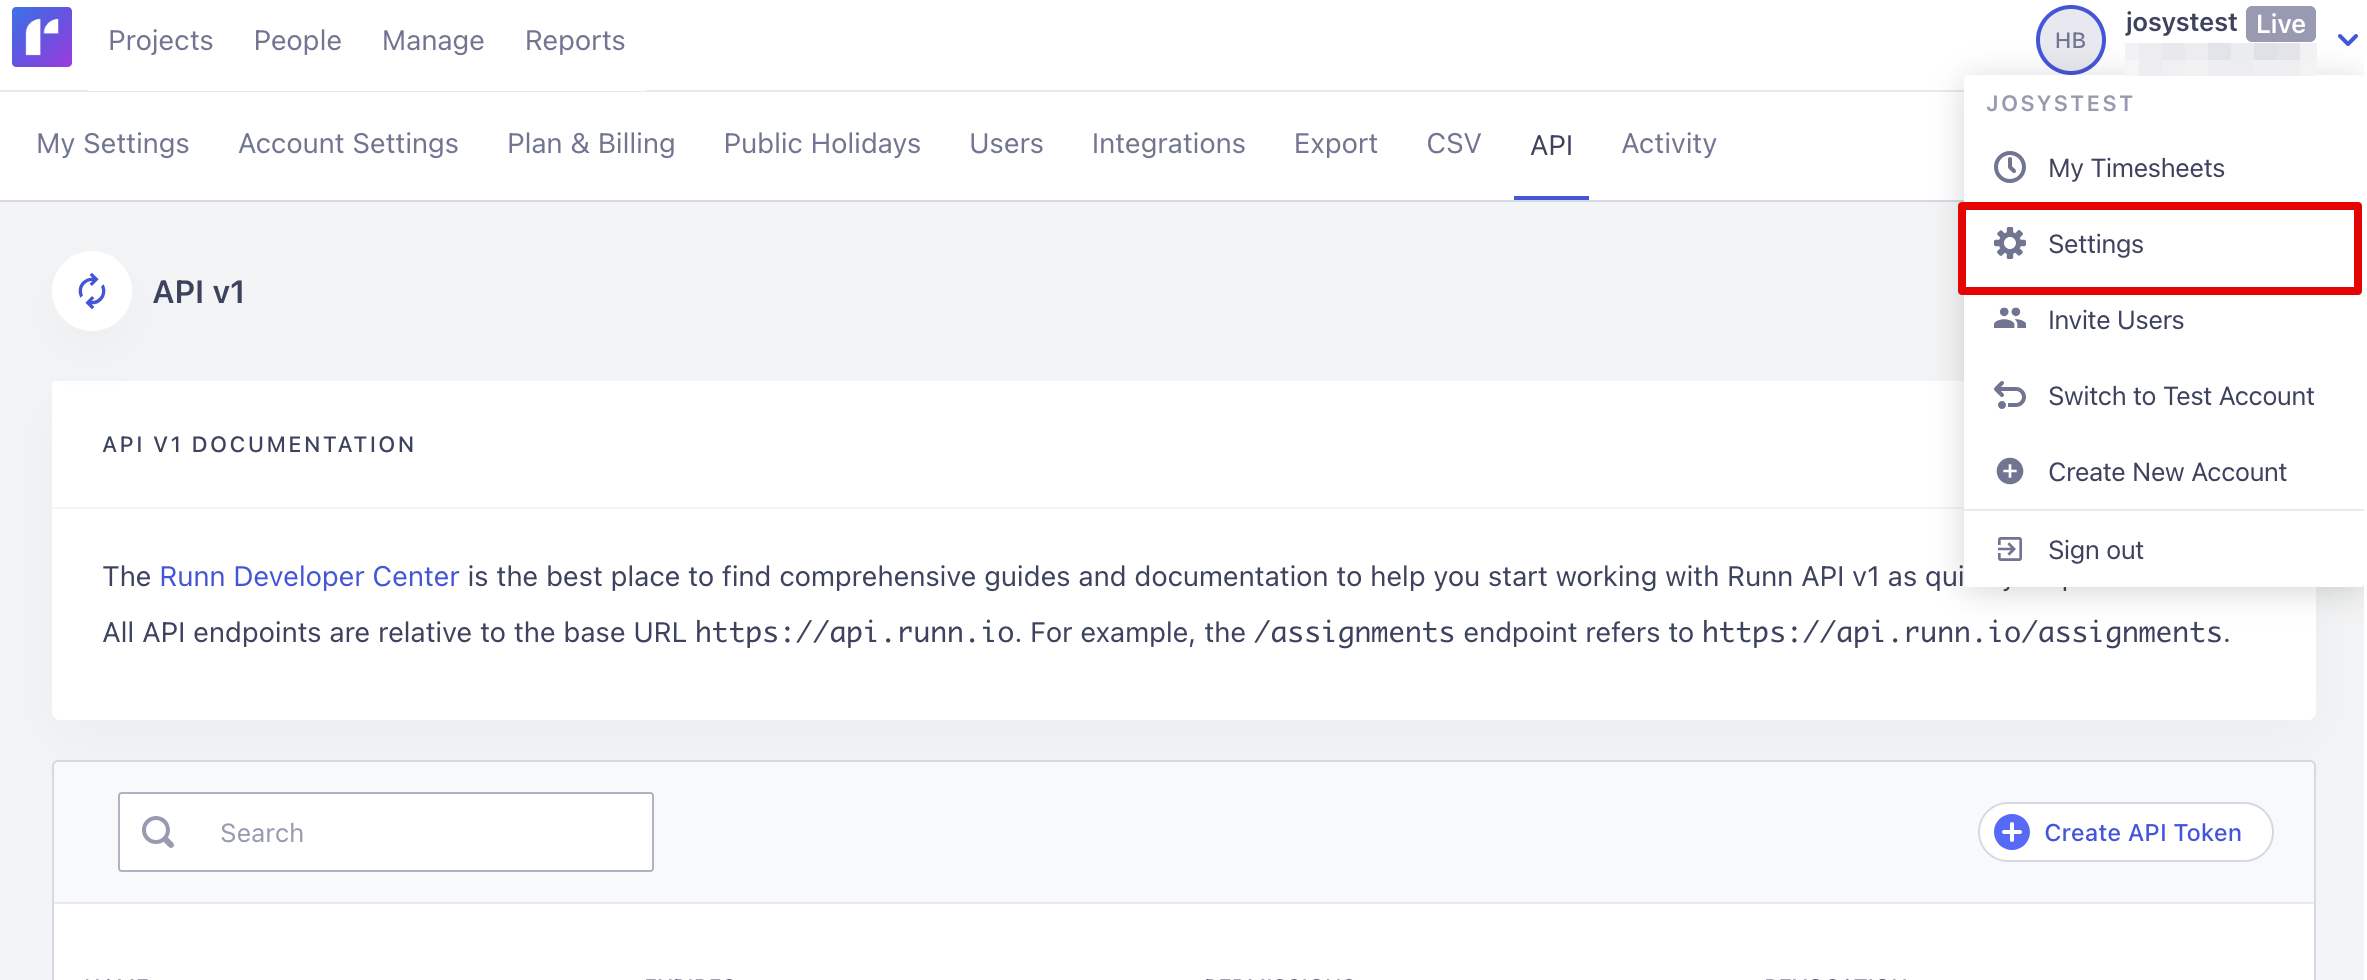Viewport: 2367px width, 980px height.
Task: Click the clock icon beside My Timesheets
Action: [x=2009, y=167]
